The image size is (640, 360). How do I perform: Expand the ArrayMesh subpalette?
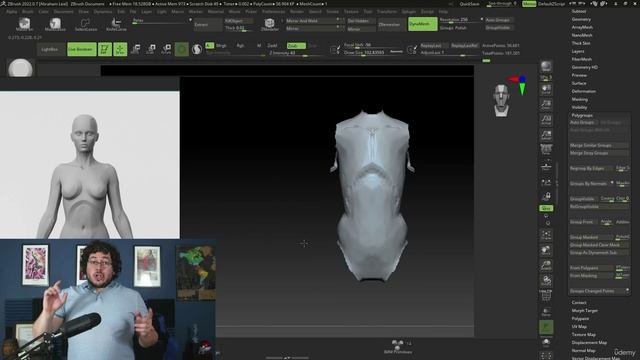[x=582, y=27]
